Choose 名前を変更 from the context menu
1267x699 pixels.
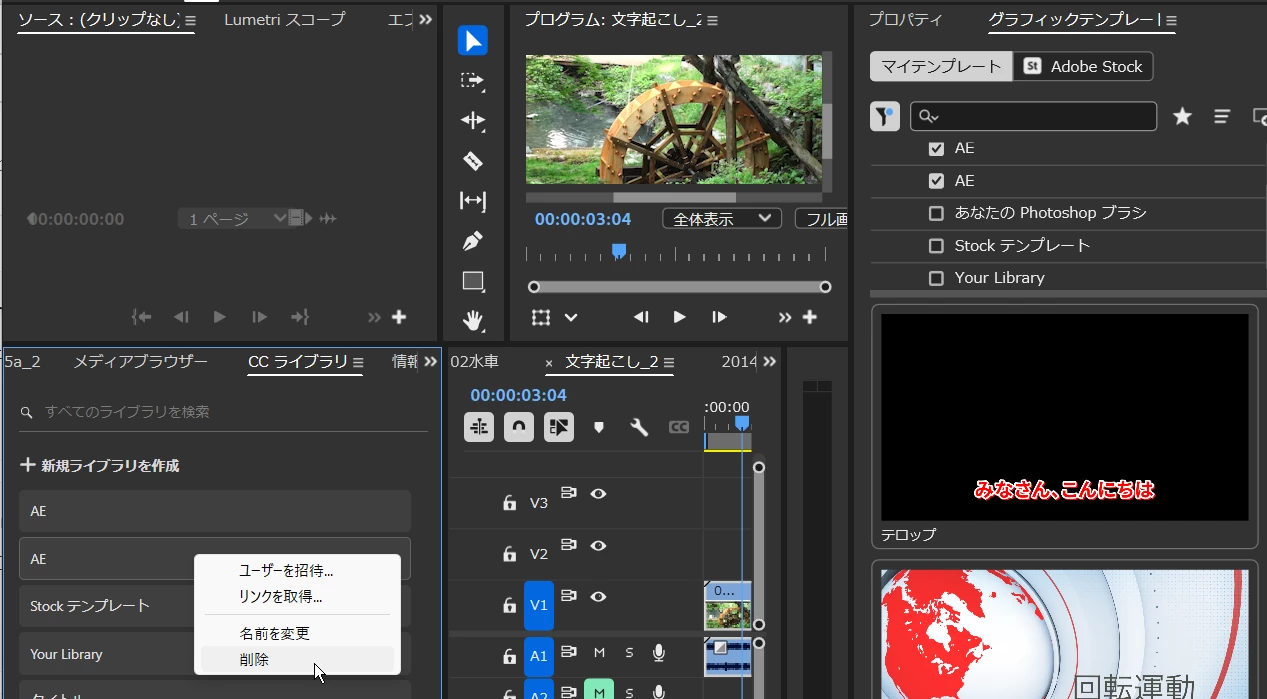pyautogui.click(x=297, y=633)
